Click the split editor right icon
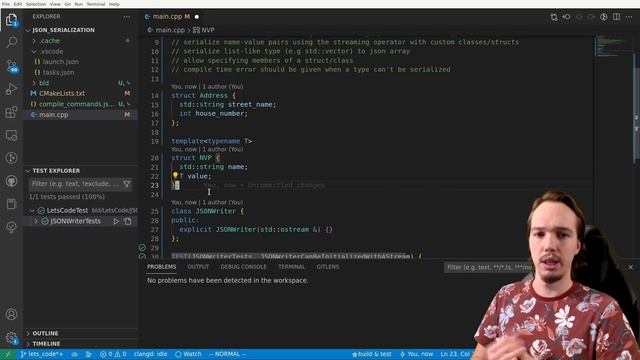640x360 pixels. coord(616,17)
